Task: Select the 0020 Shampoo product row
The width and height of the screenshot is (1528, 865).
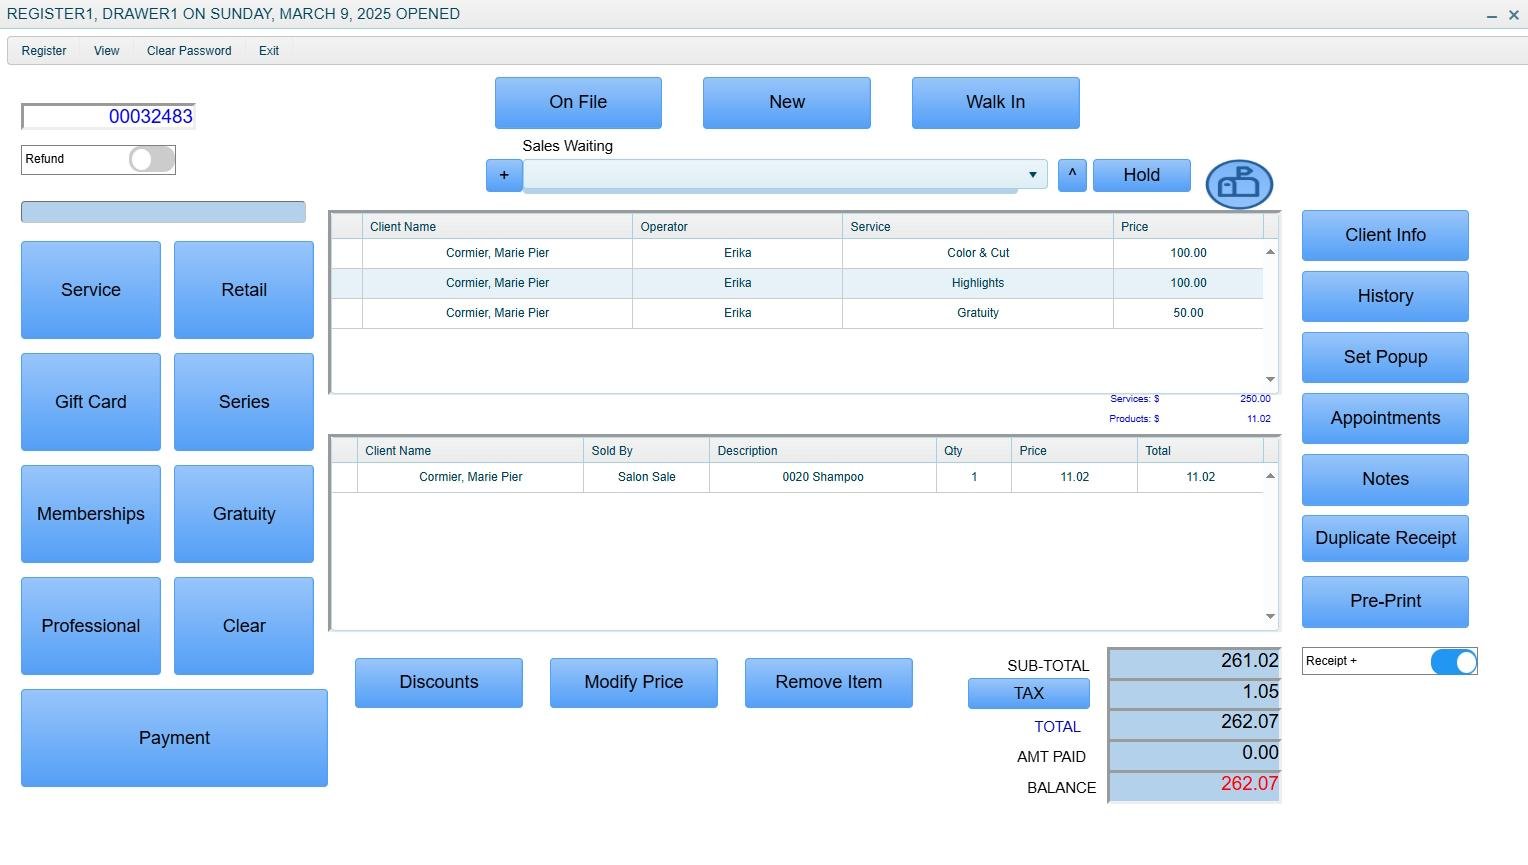Action: (822, 477)
